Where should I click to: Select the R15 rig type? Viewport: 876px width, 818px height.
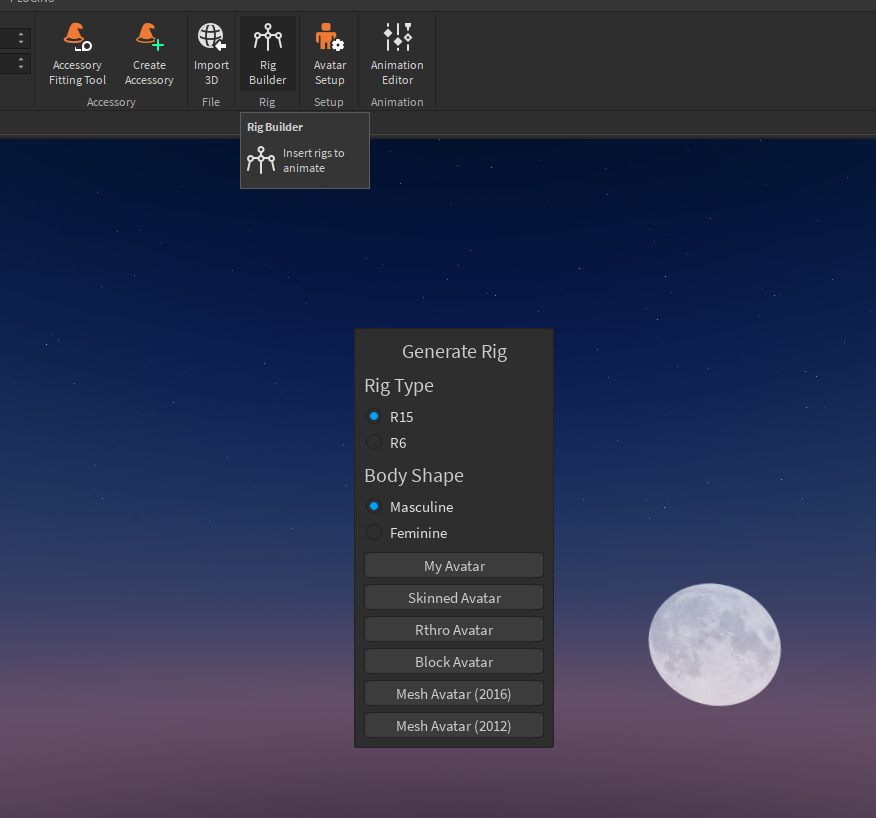click(x=375, y=416)
